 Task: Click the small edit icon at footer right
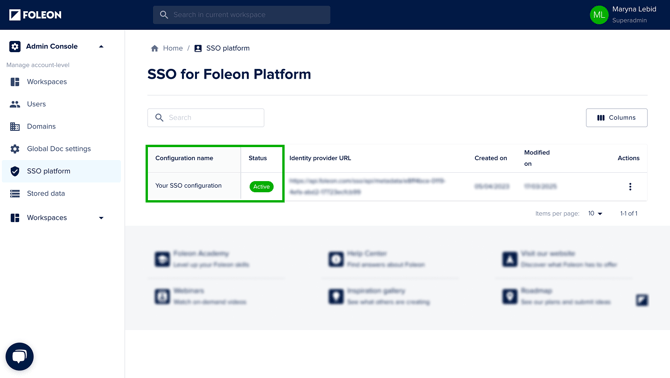[642, 300]
